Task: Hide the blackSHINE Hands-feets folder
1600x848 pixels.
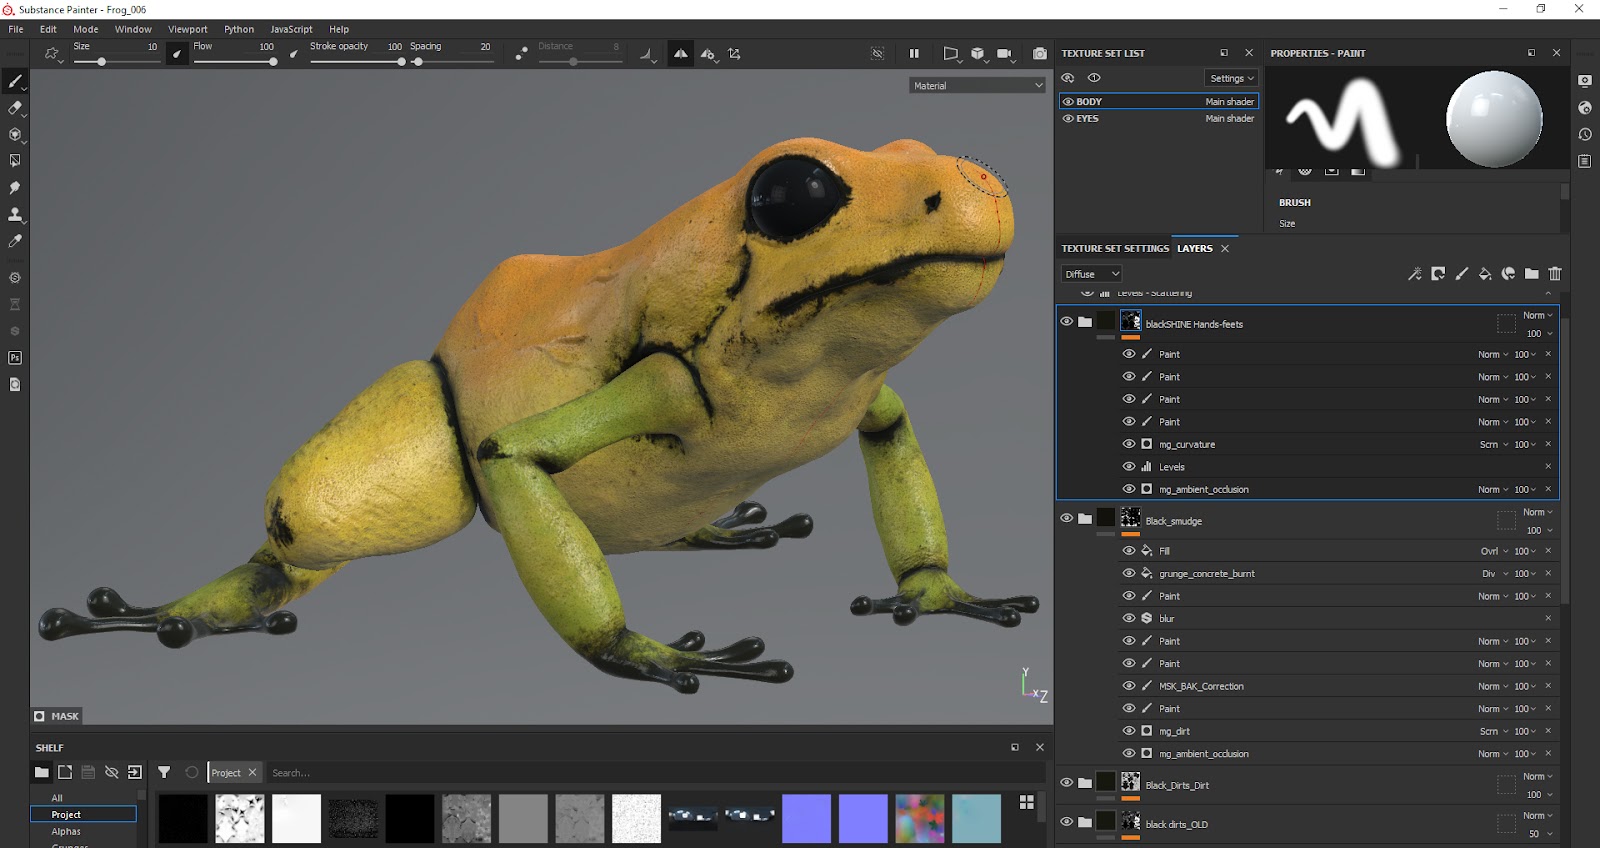Action: [x=1066, y=321]
